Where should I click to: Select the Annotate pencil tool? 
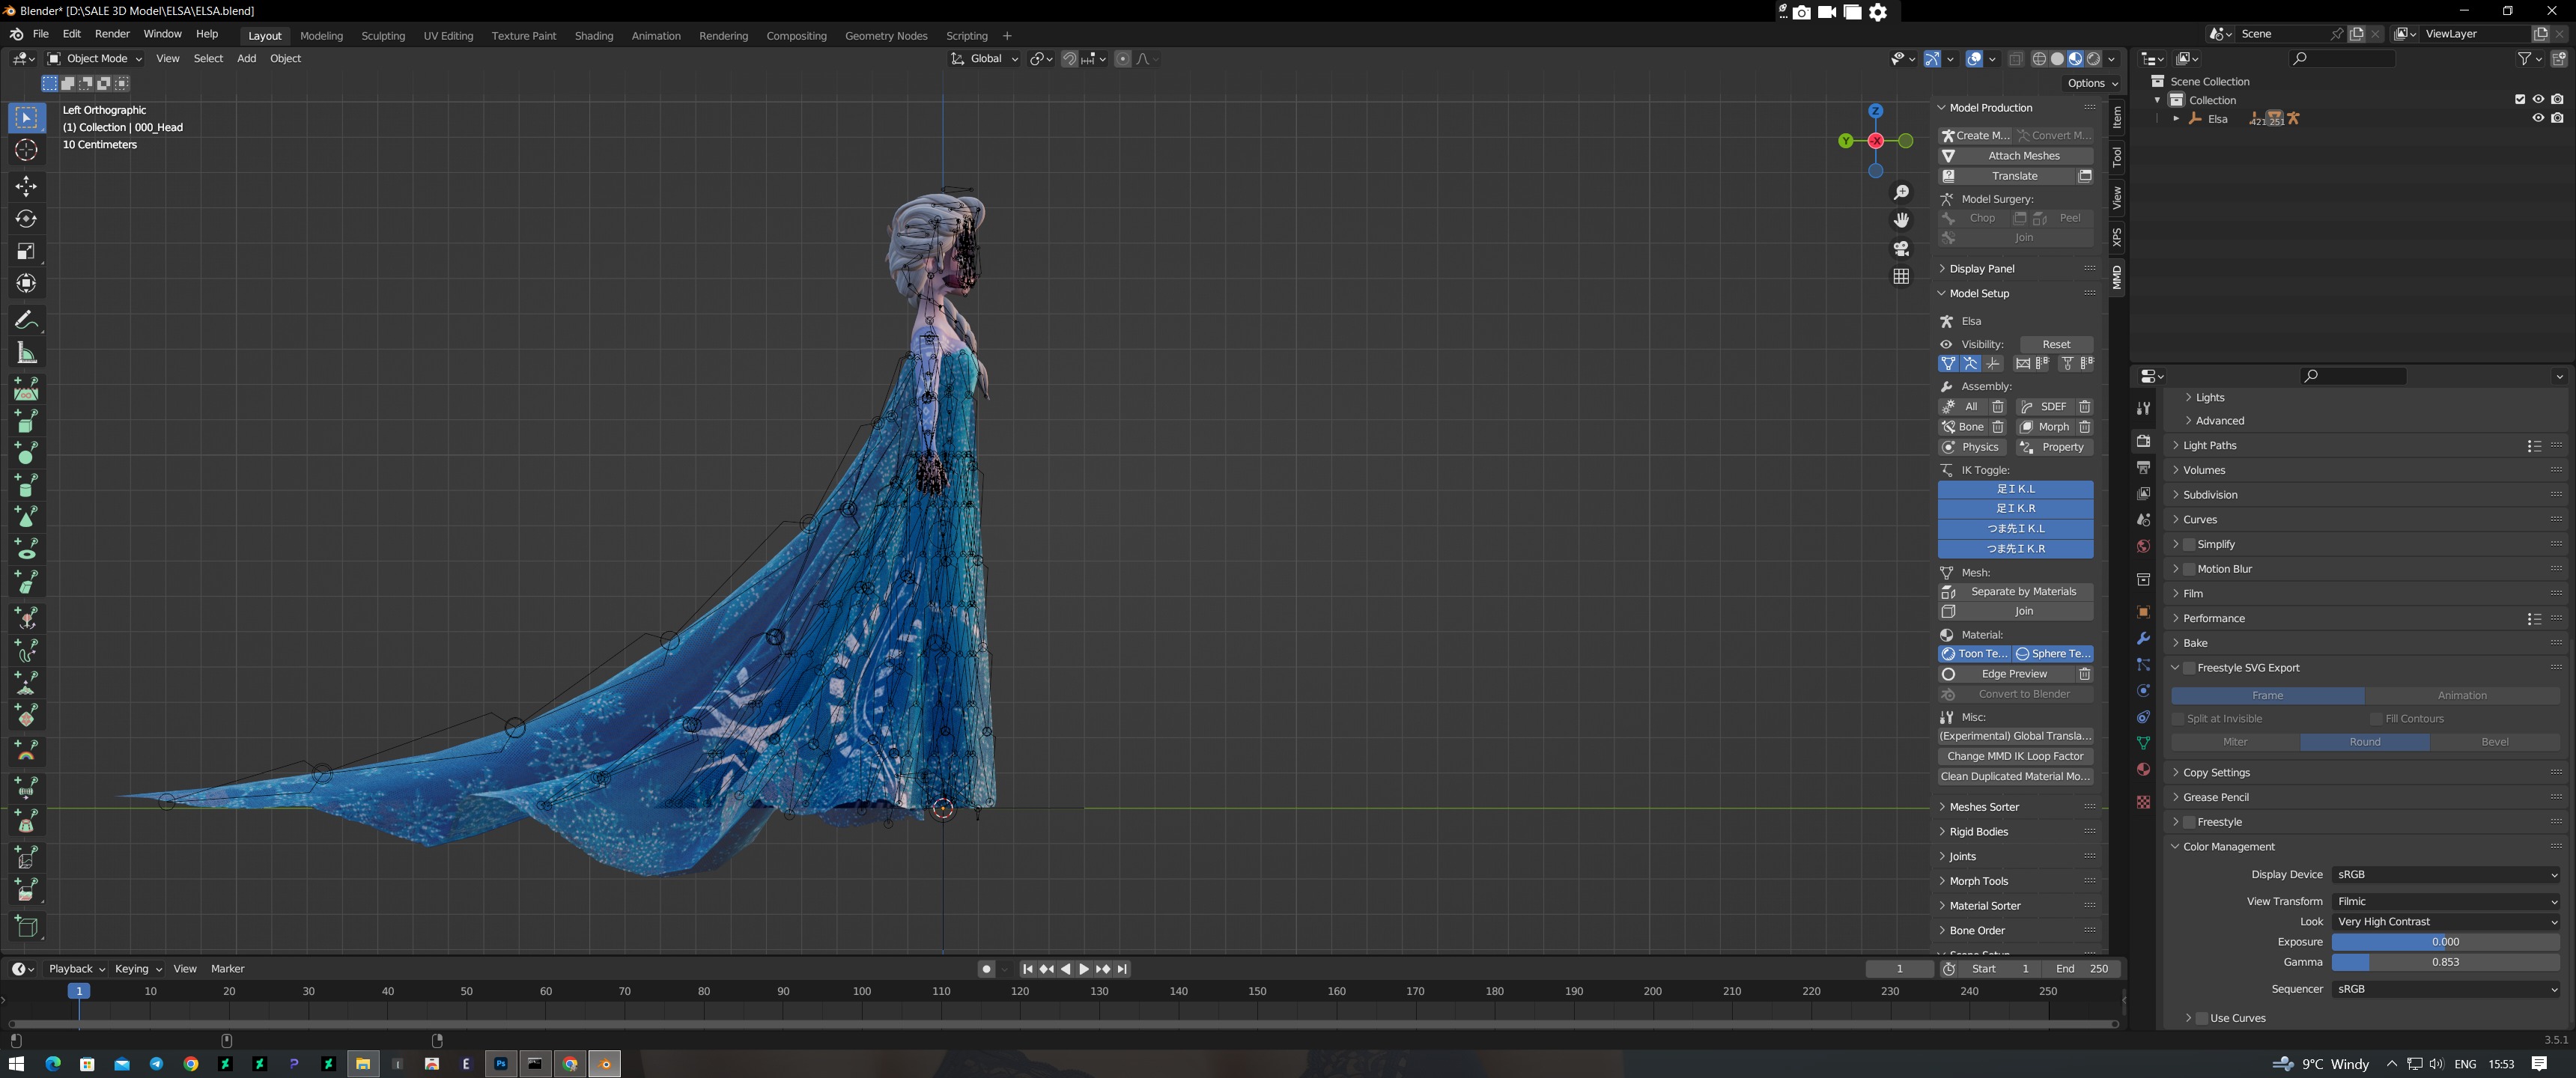tap(26, 320)
